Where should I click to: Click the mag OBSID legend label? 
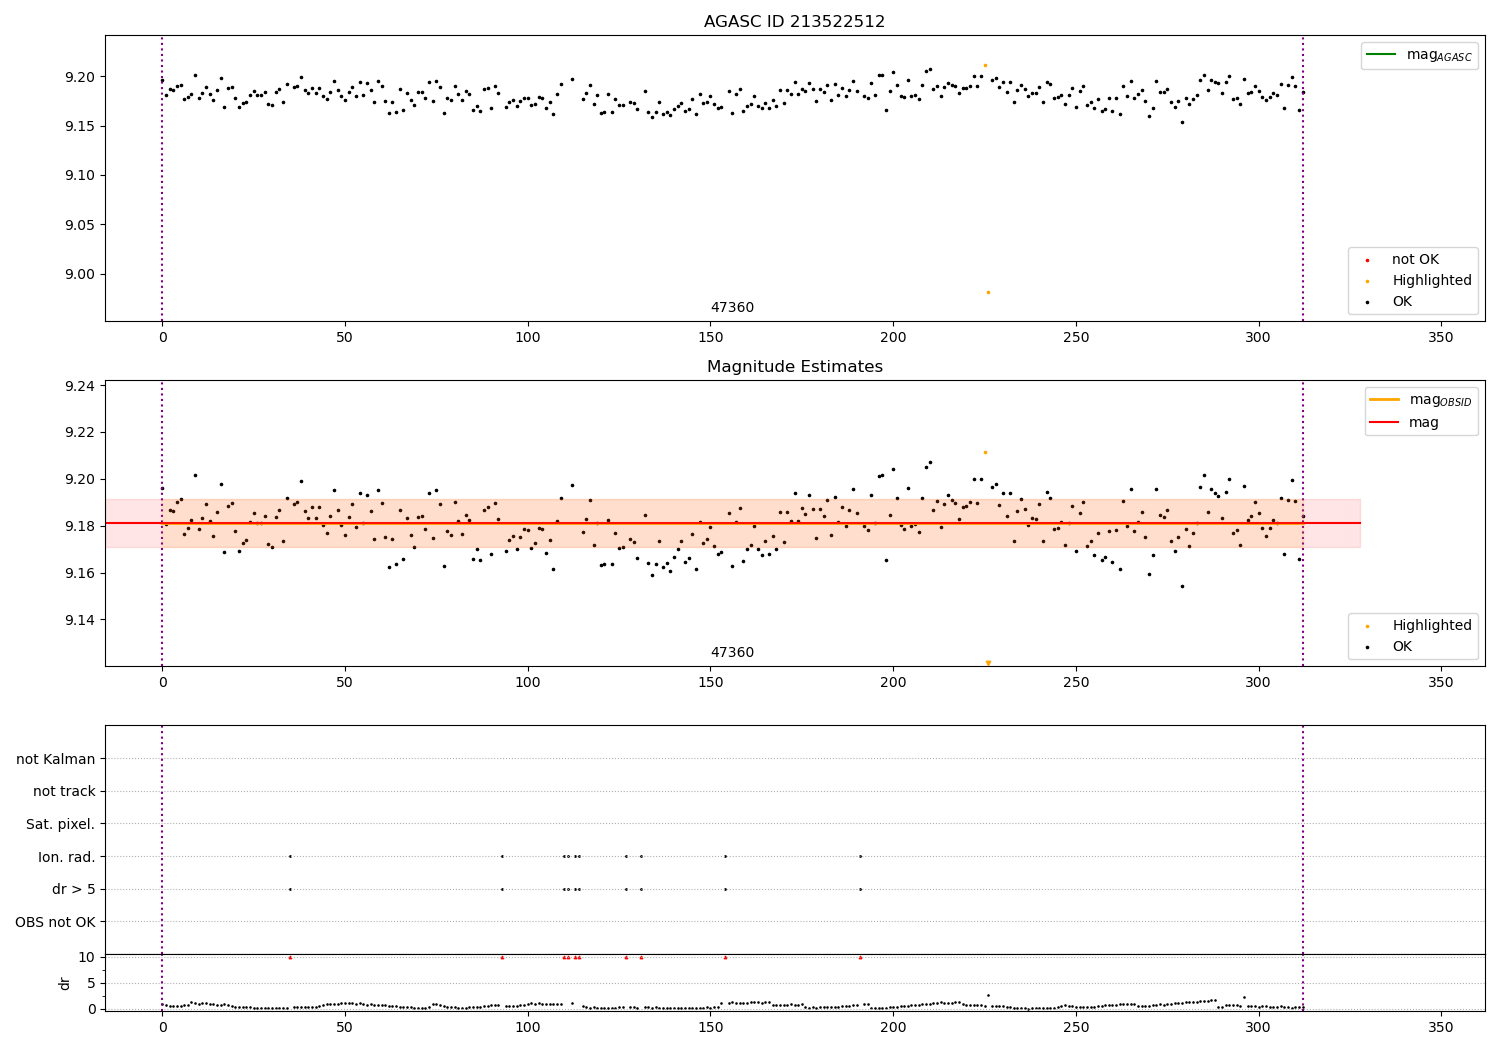[1440, 400]
